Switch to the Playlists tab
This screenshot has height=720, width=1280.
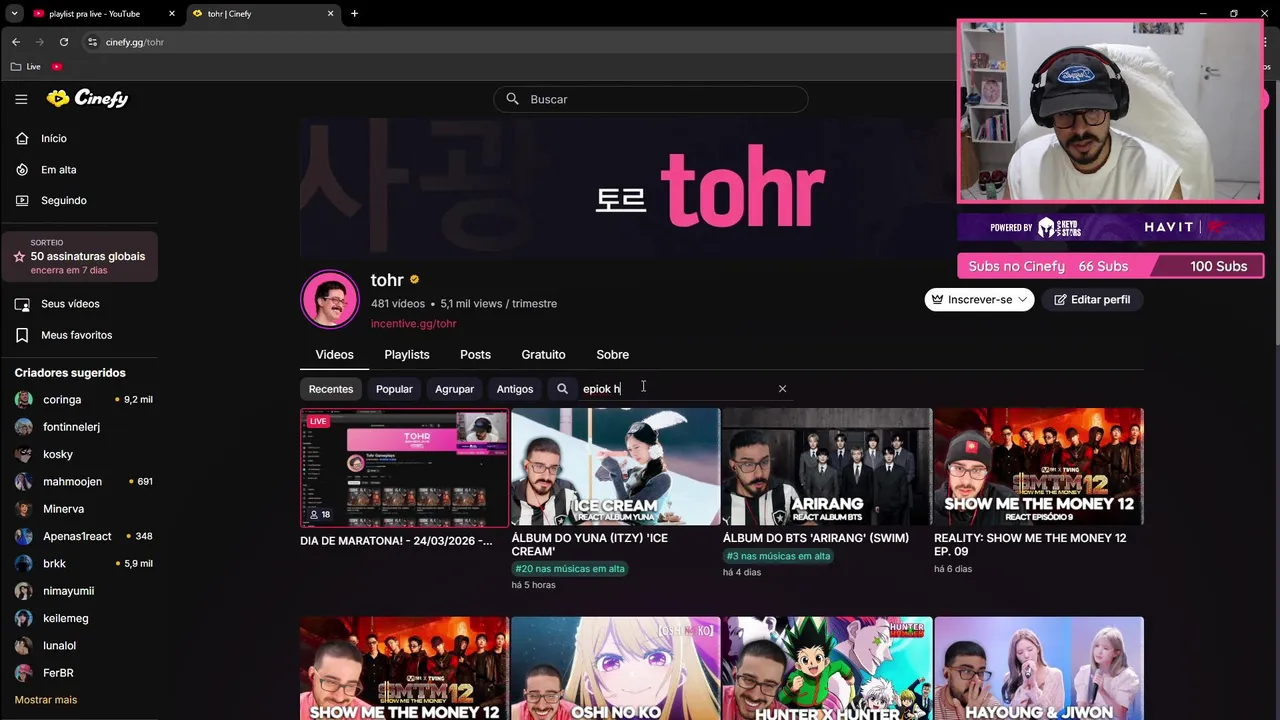407,355
